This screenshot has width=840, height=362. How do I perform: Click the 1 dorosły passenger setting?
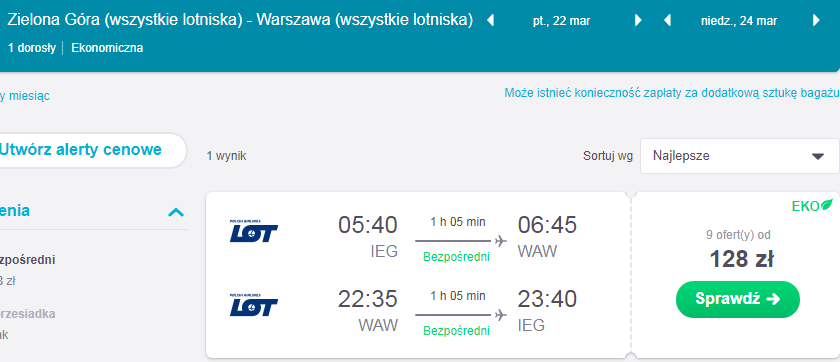(x=32, y=48)
